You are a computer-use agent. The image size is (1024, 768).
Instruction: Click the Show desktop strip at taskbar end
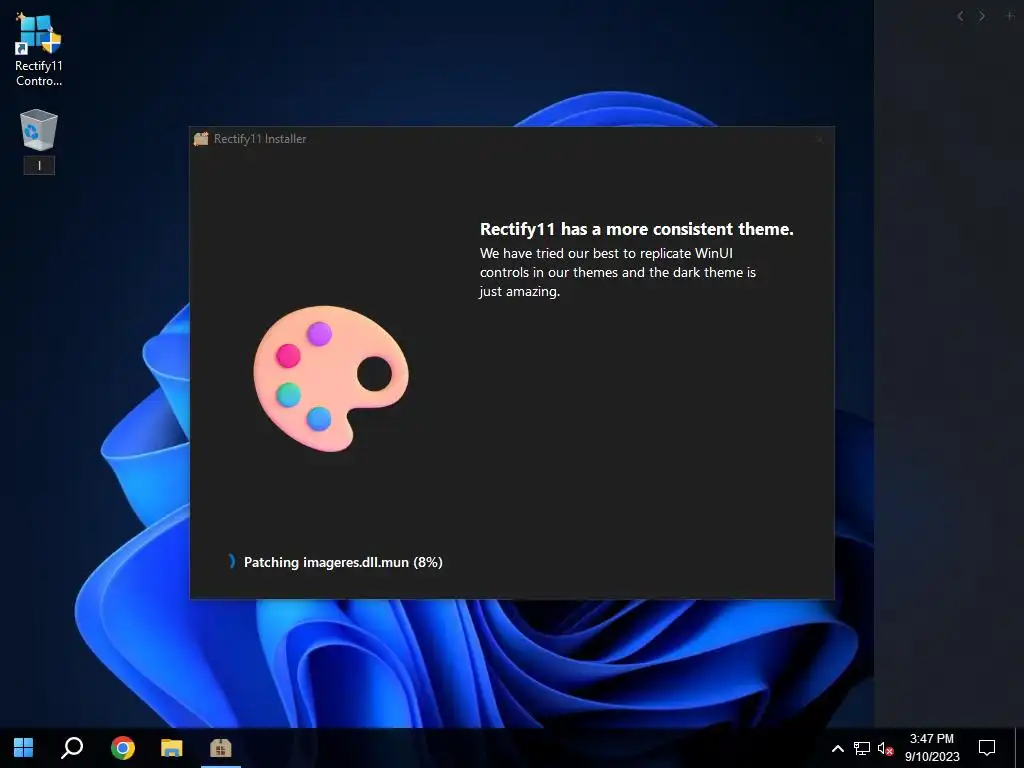(x=1019, y=747)
